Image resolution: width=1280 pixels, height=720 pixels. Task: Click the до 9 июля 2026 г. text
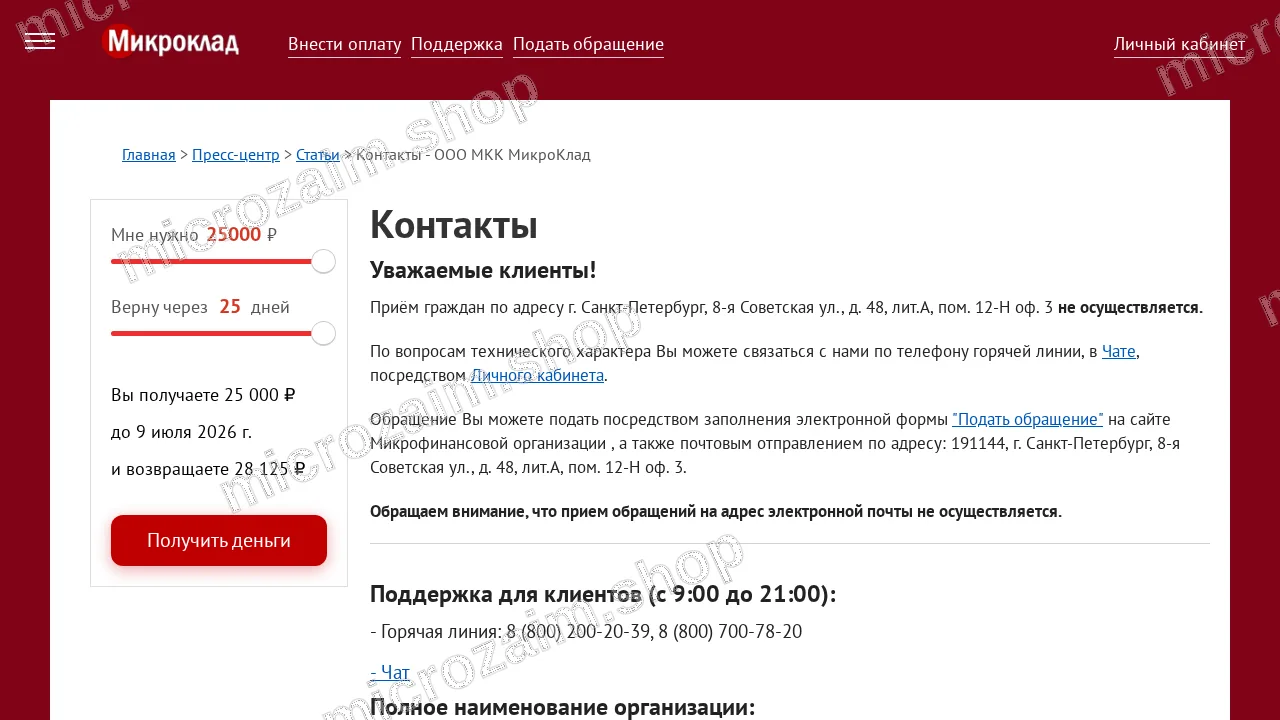(x=182, y=432)
